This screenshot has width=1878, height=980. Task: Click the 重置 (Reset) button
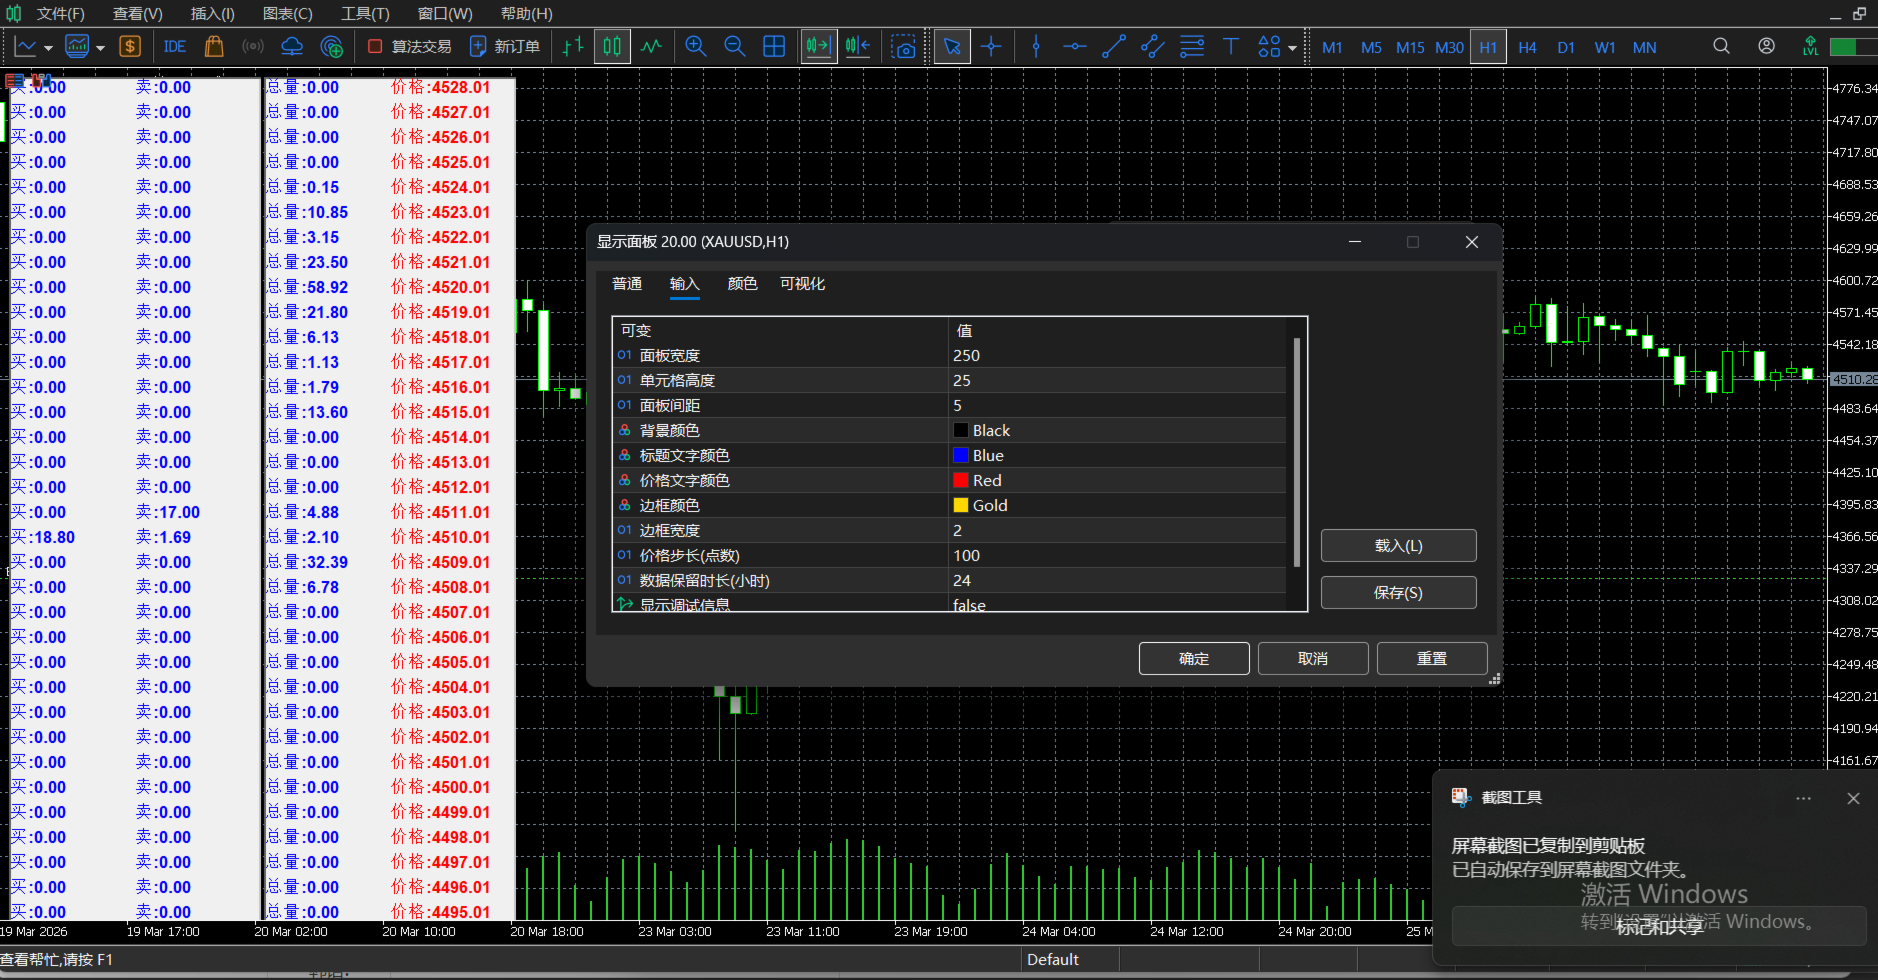click(1432, 659)
